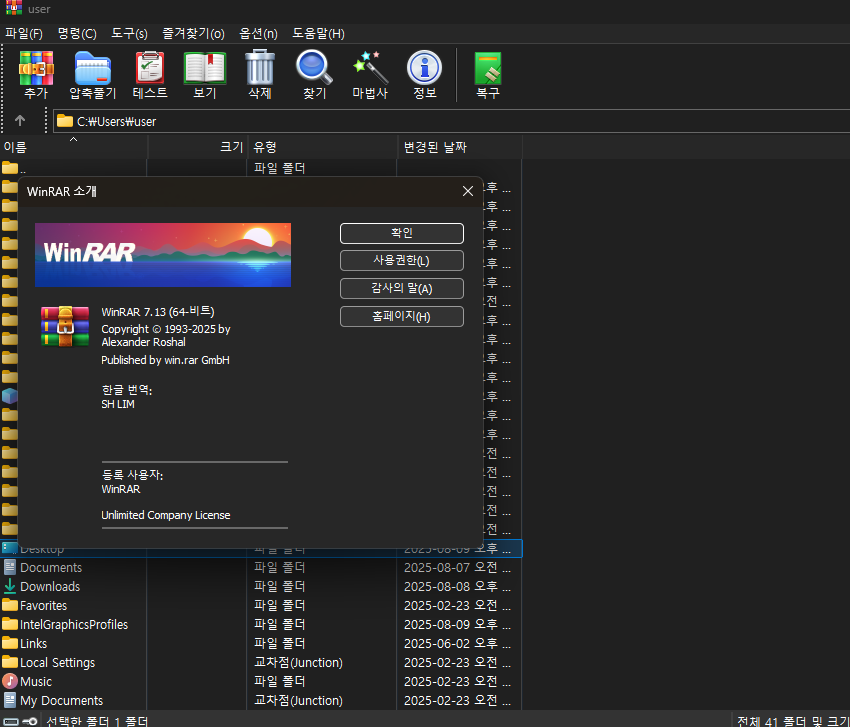The width and height of the screenshot is (850, 727).
Task: Click 'WinRAR 7.13 (64-비트)' version text
Action: 158,312
